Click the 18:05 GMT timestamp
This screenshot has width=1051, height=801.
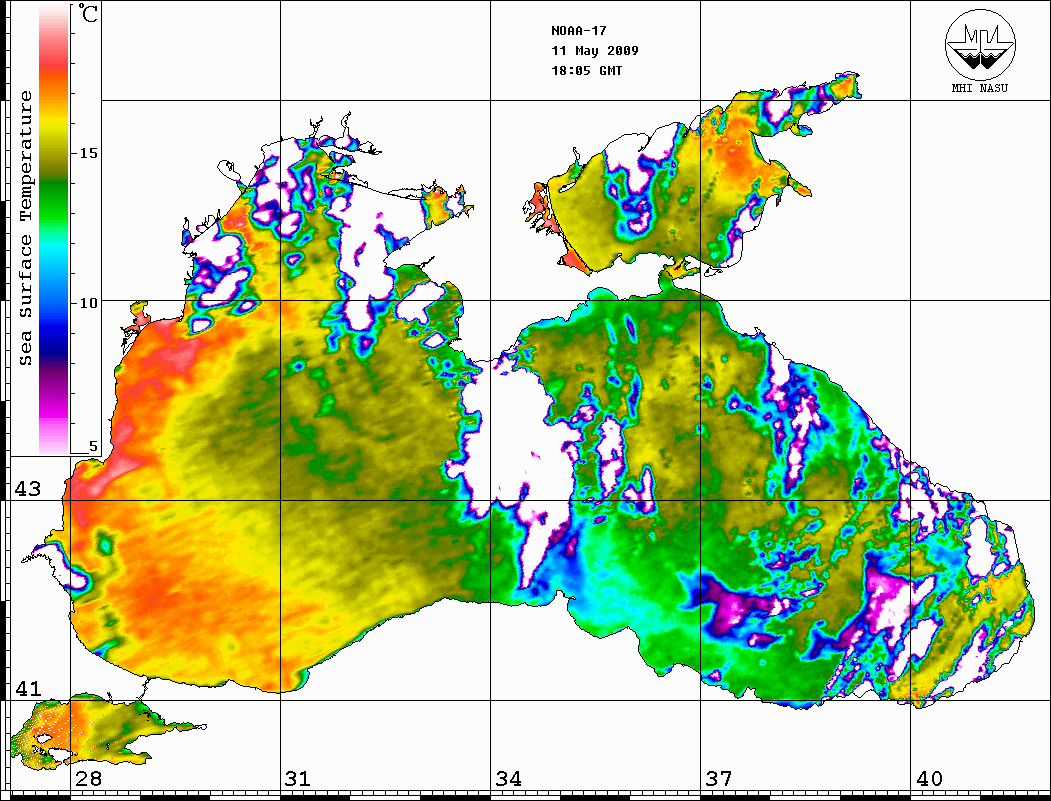click(586, 71)
